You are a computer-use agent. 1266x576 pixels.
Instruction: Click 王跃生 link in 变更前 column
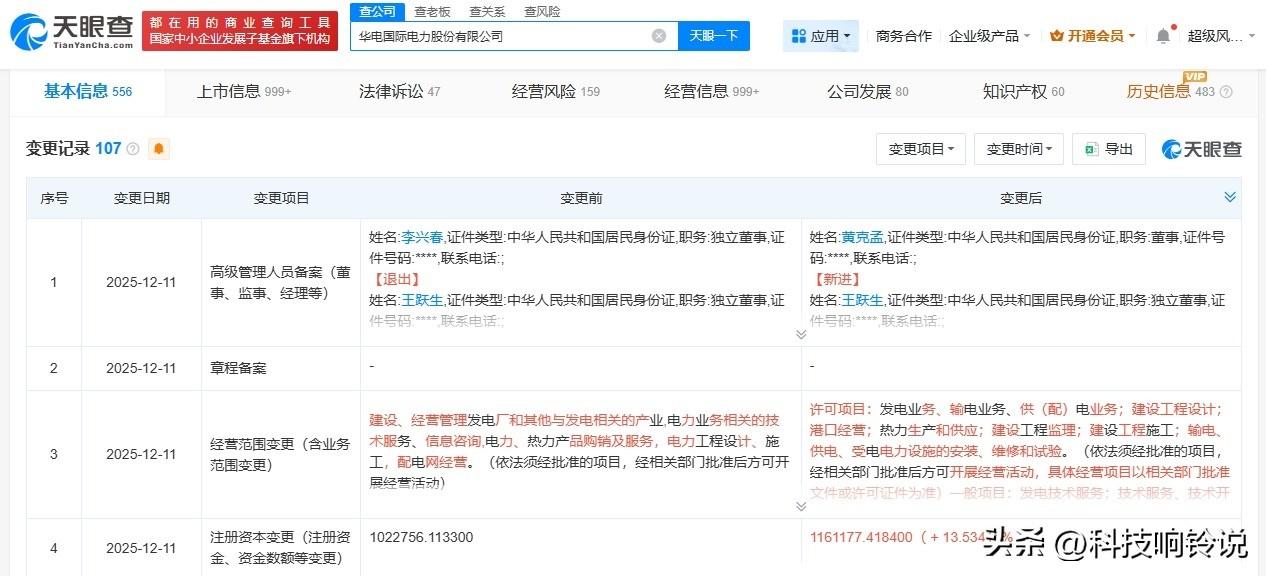(x=422, y=300)
